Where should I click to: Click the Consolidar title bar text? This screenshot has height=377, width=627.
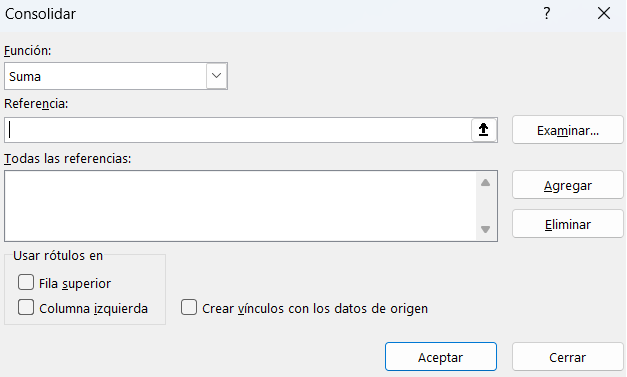40,14
